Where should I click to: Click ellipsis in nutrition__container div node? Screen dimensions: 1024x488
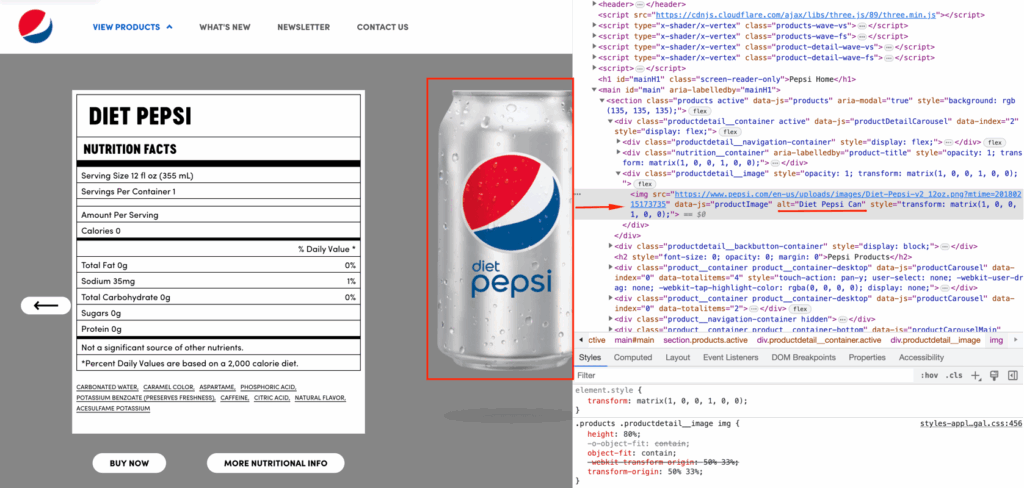pyautogui.click(x=775, y=163)
